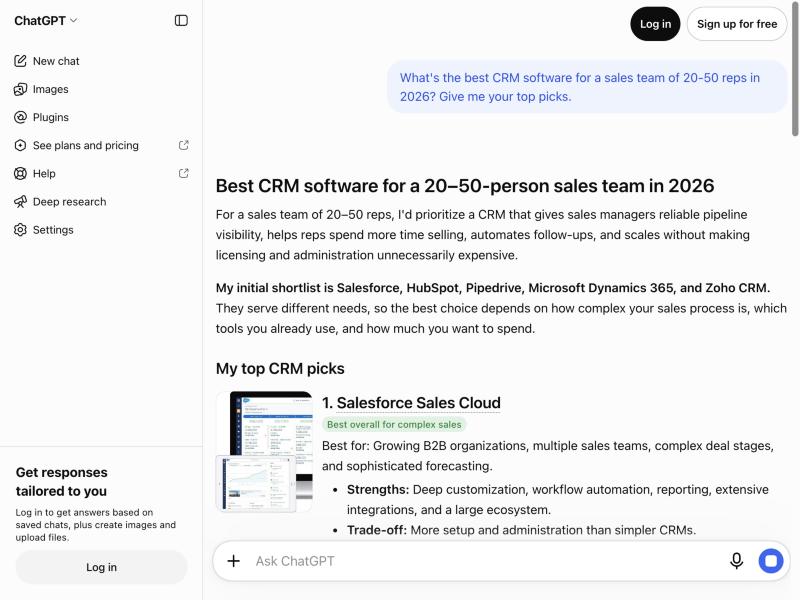Select the Images menu item
The width and height of the screenshot is (800, 600).
click(x=51, y=89)
